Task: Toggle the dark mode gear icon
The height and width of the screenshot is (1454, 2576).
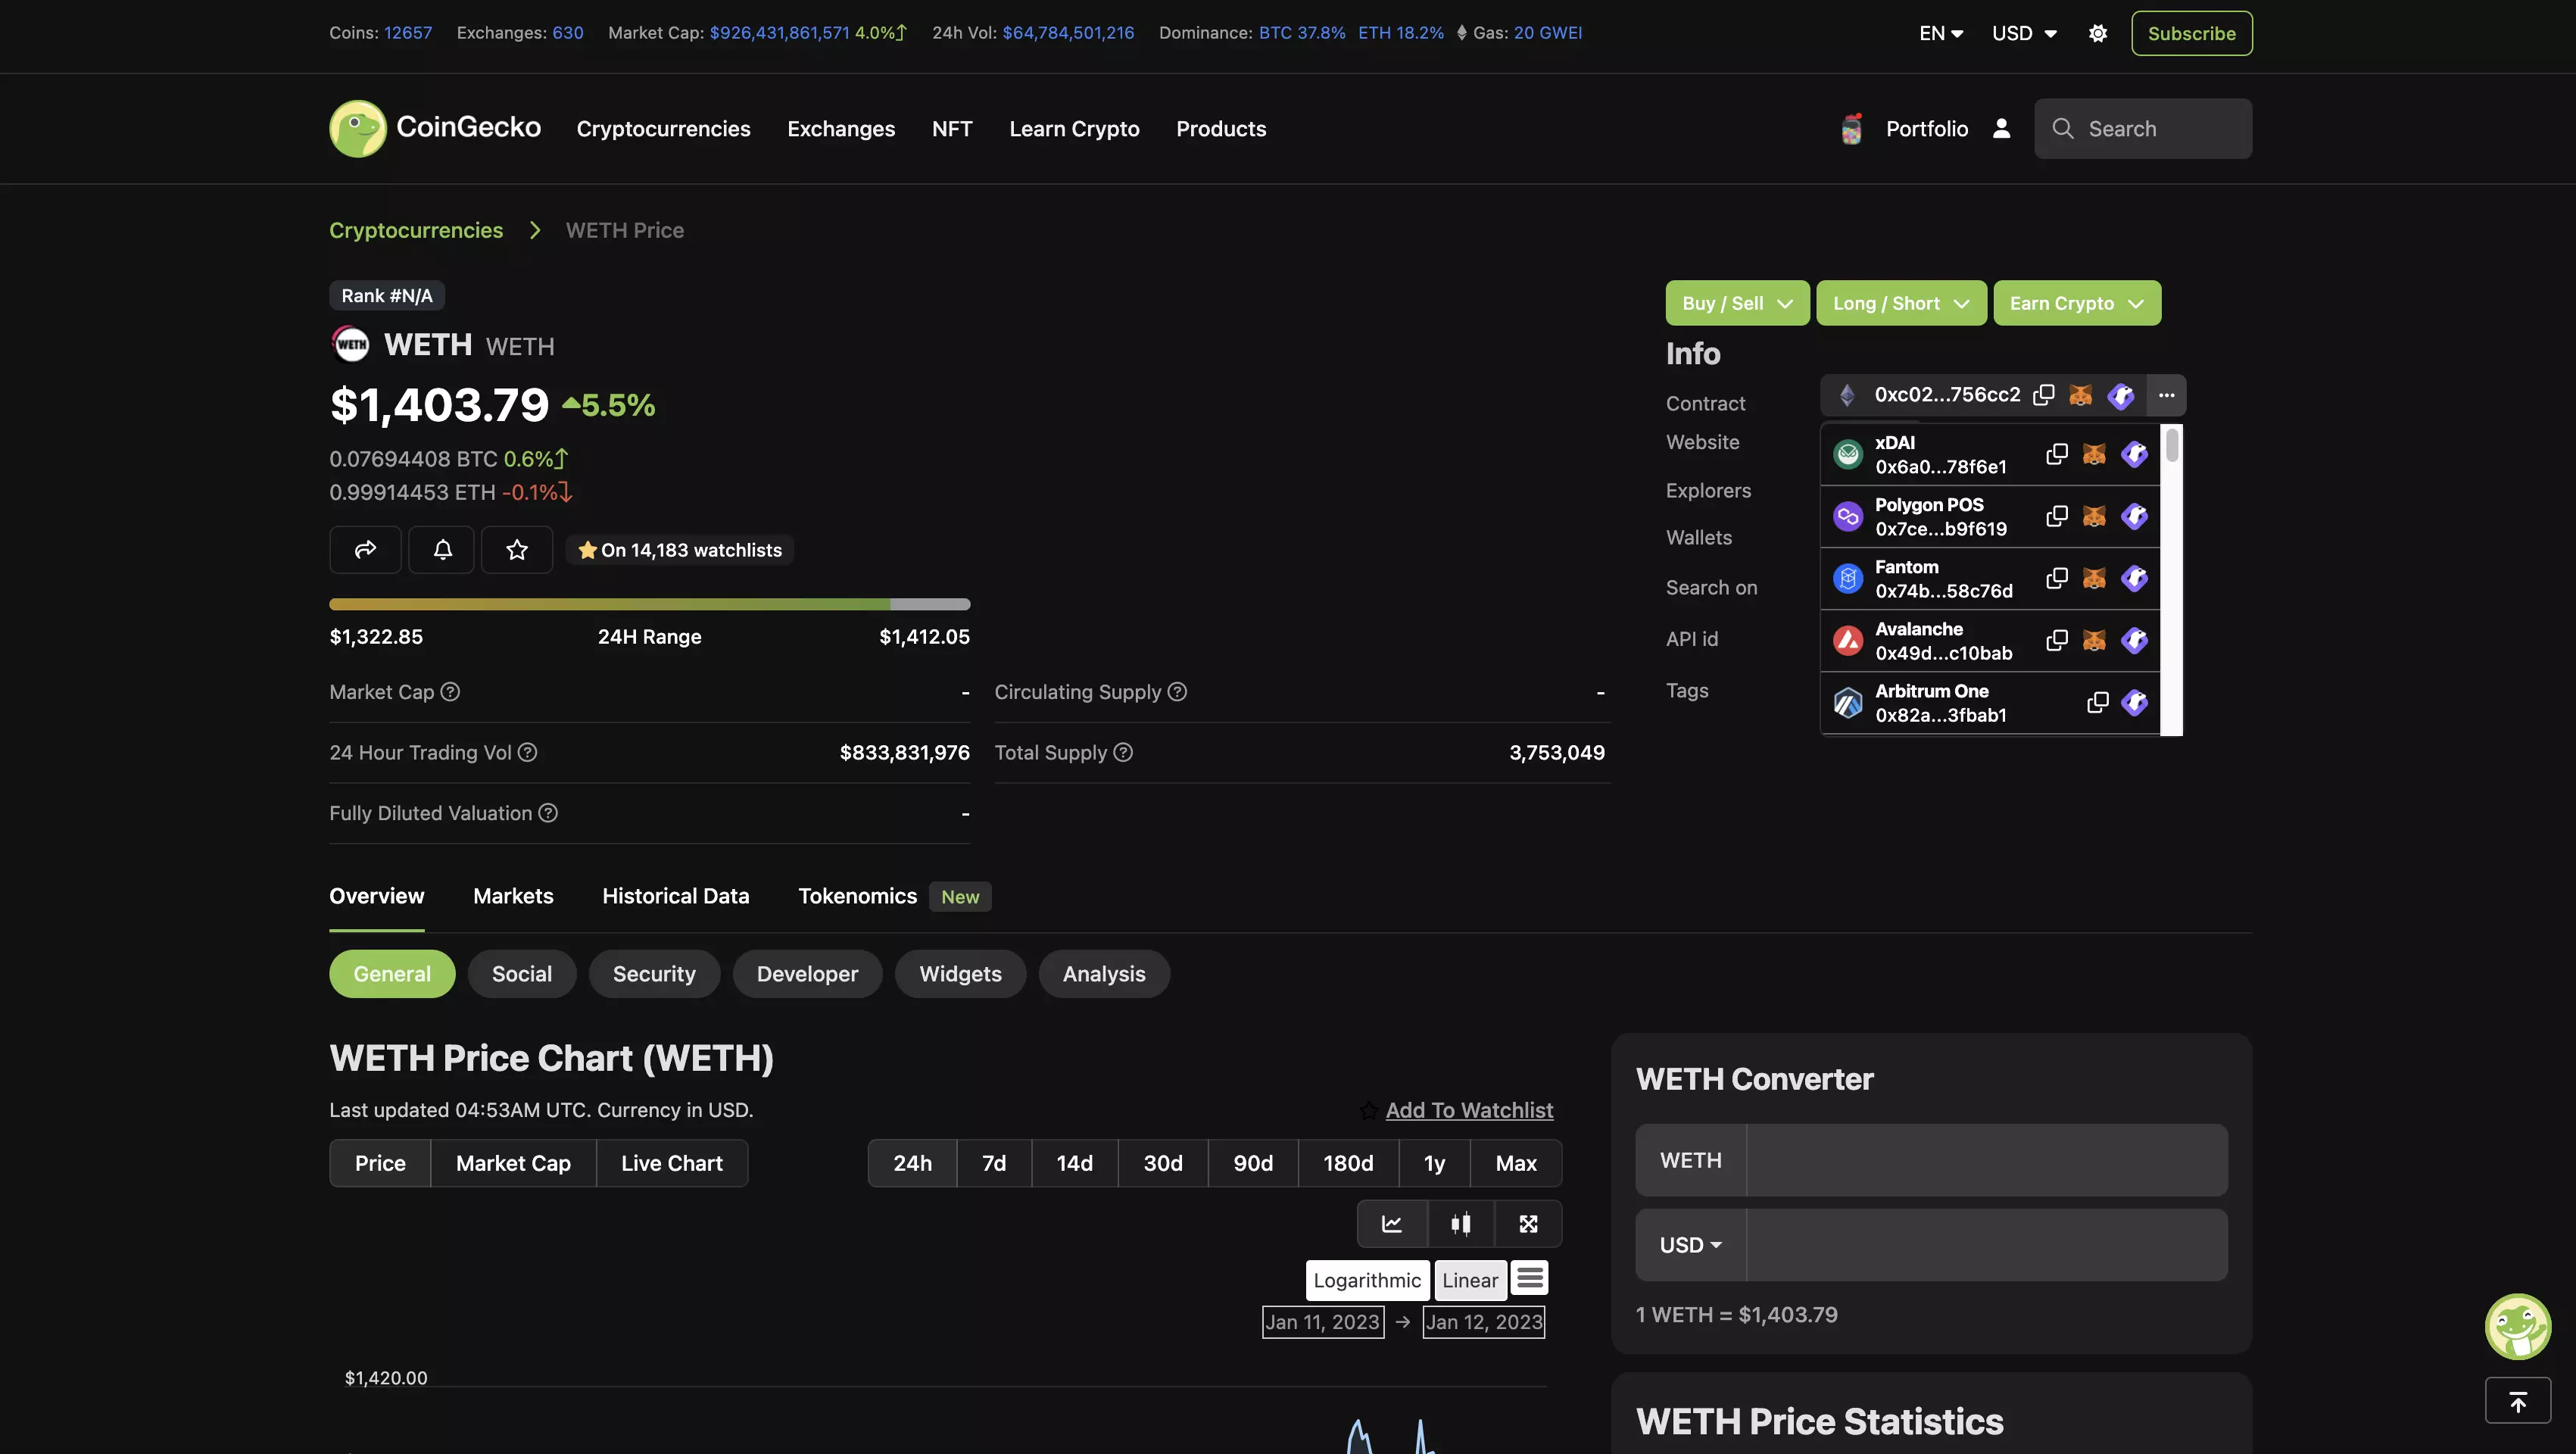Action: pyautogui.click(x=2097, y=33)
